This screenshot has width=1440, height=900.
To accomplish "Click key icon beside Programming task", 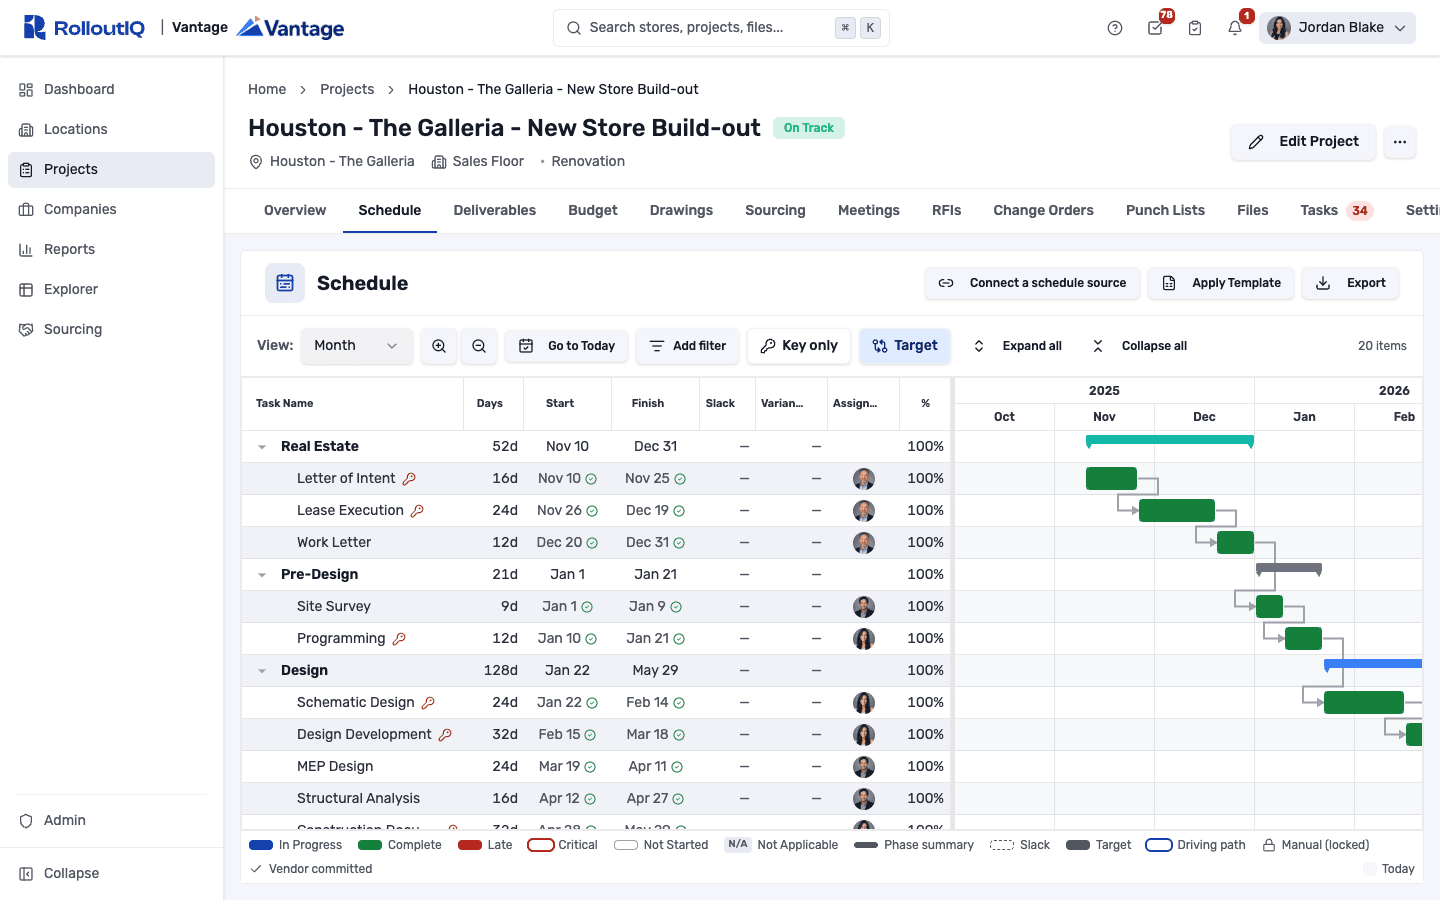I will [399, 639].
